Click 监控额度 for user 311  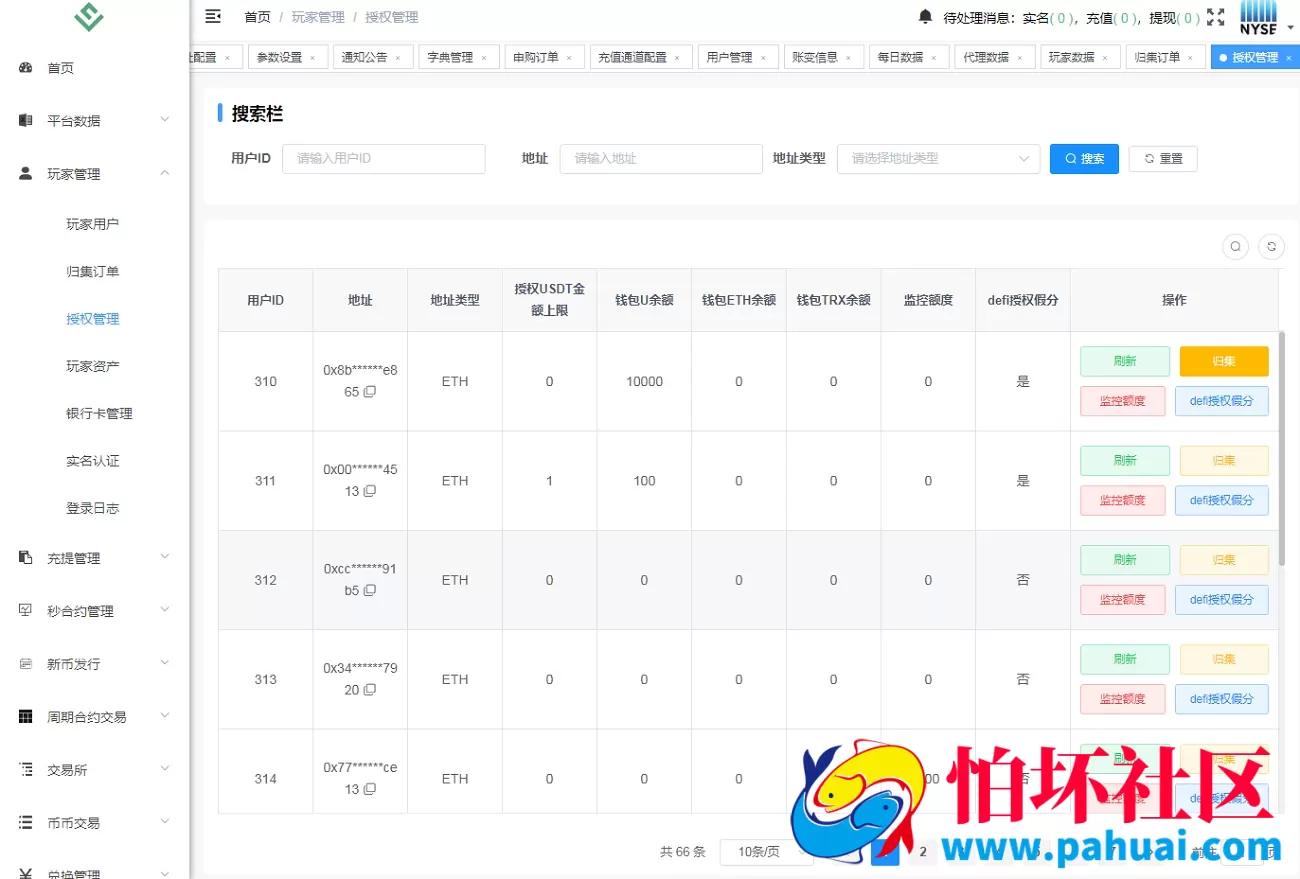click(x=1122, y=500)
